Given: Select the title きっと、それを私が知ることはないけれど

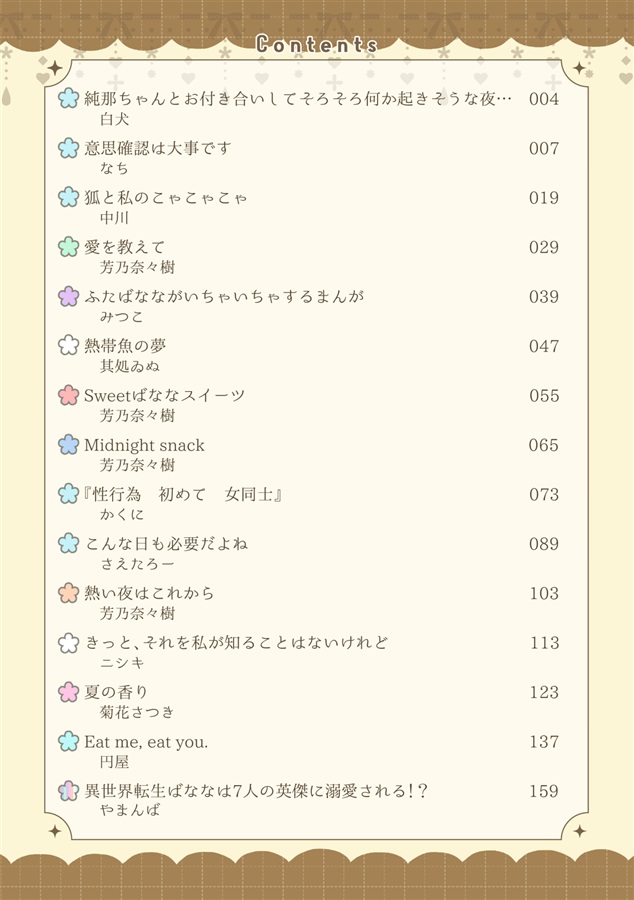Looking at the screenshot, I should click(x=236, y=642).
